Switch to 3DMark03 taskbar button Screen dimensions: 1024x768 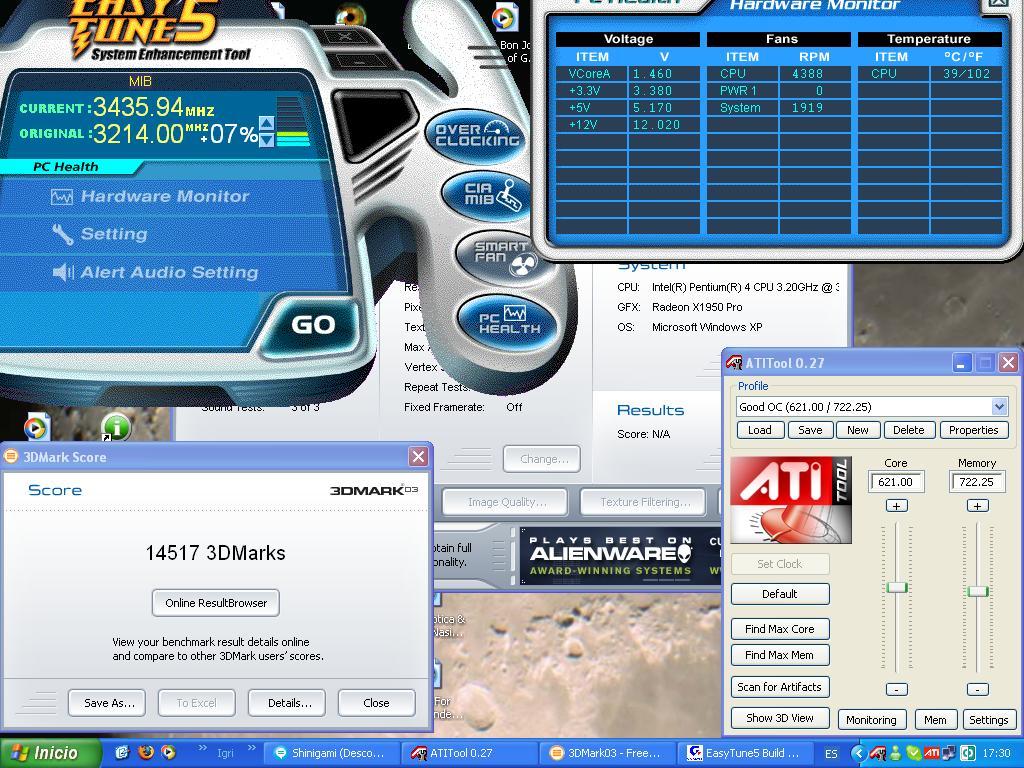606,753
